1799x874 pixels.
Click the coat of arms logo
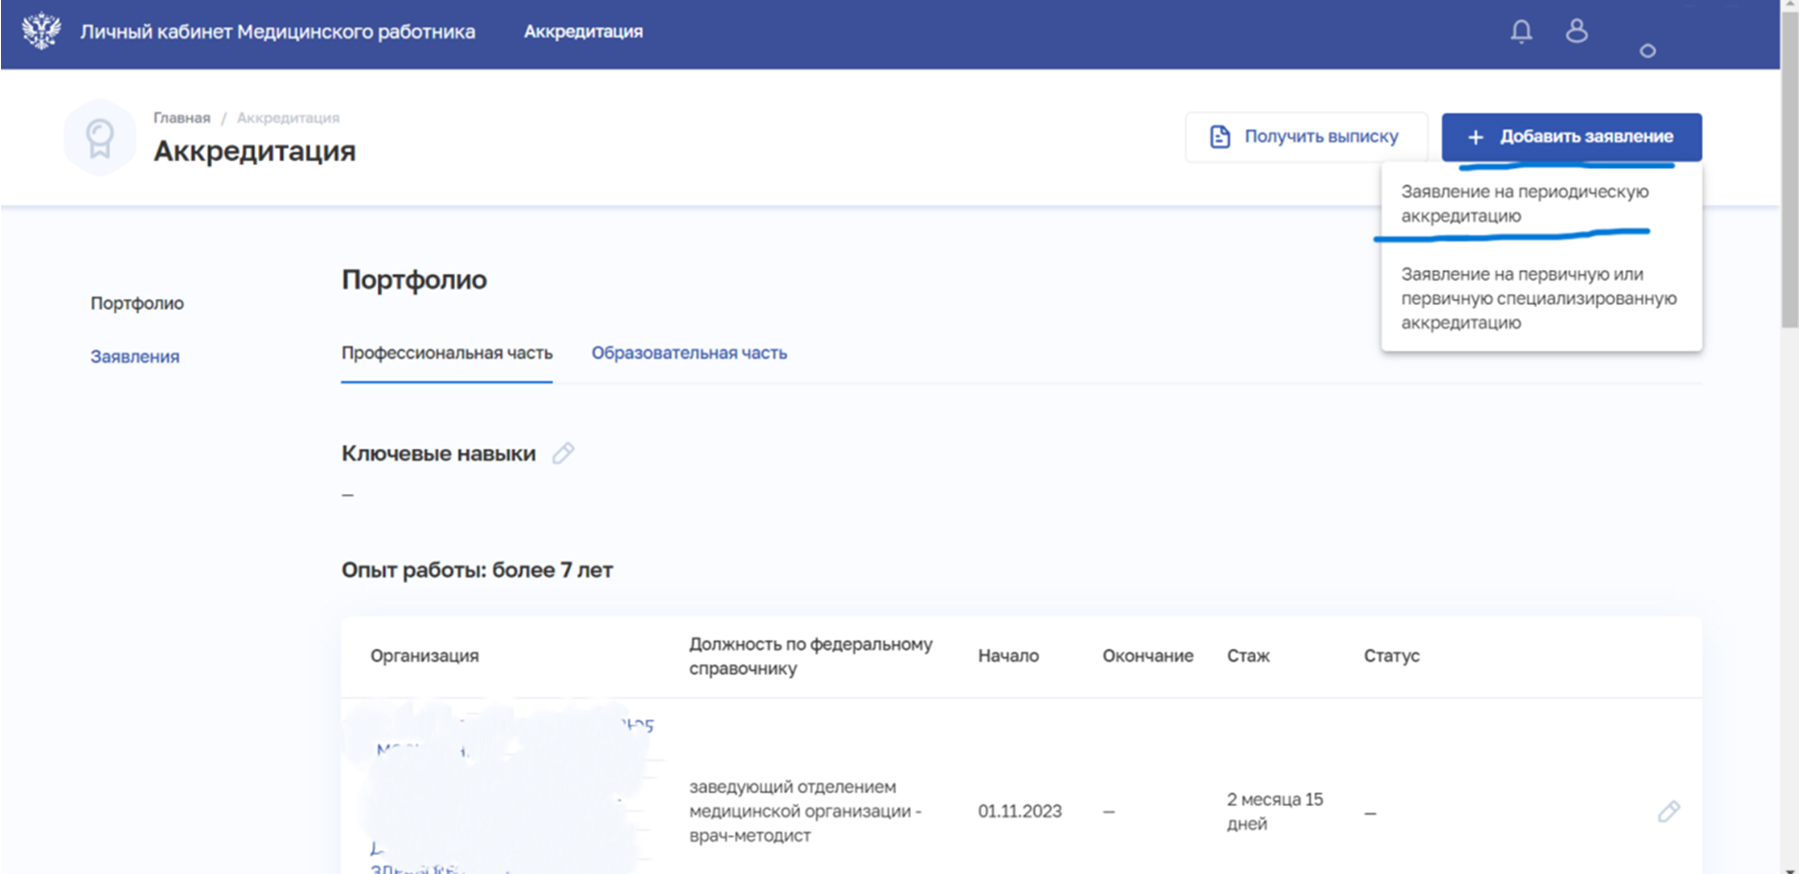click(x=41, y=31)
